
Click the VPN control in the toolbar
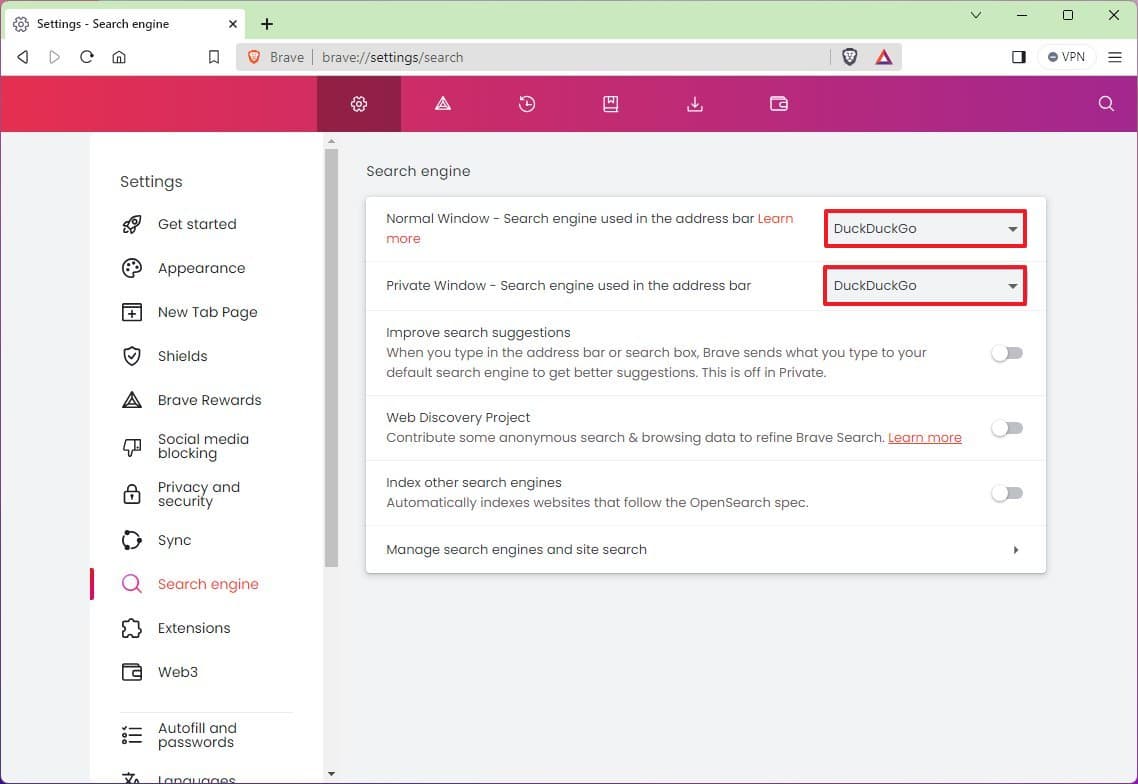[1066, 57]
